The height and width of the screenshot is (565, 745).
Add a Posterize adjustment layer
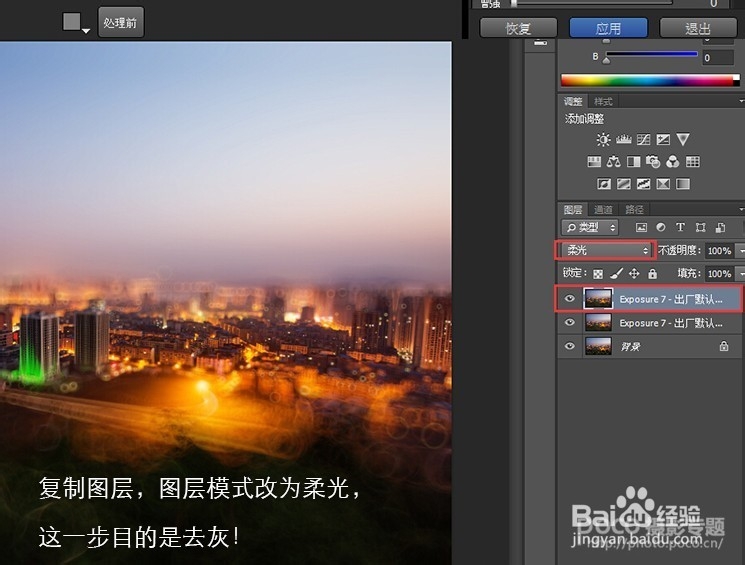[623, 184]
